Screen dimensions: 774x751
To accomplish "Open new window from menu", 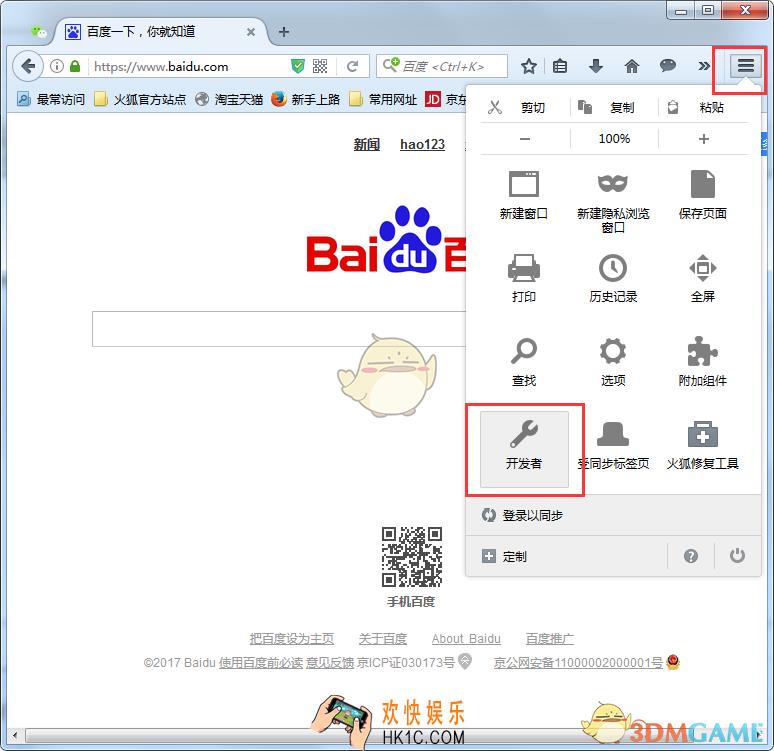I will pyautogui.click(x=524, y=196).
